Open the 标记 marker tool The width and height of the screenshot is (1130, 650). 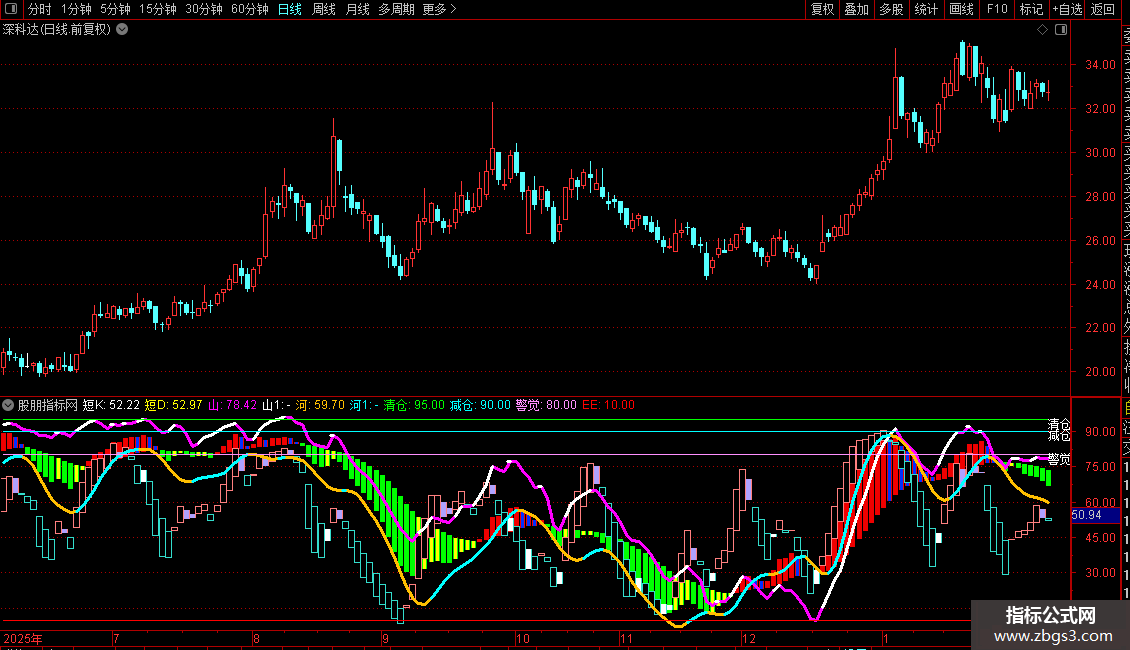click(1030, 10)
